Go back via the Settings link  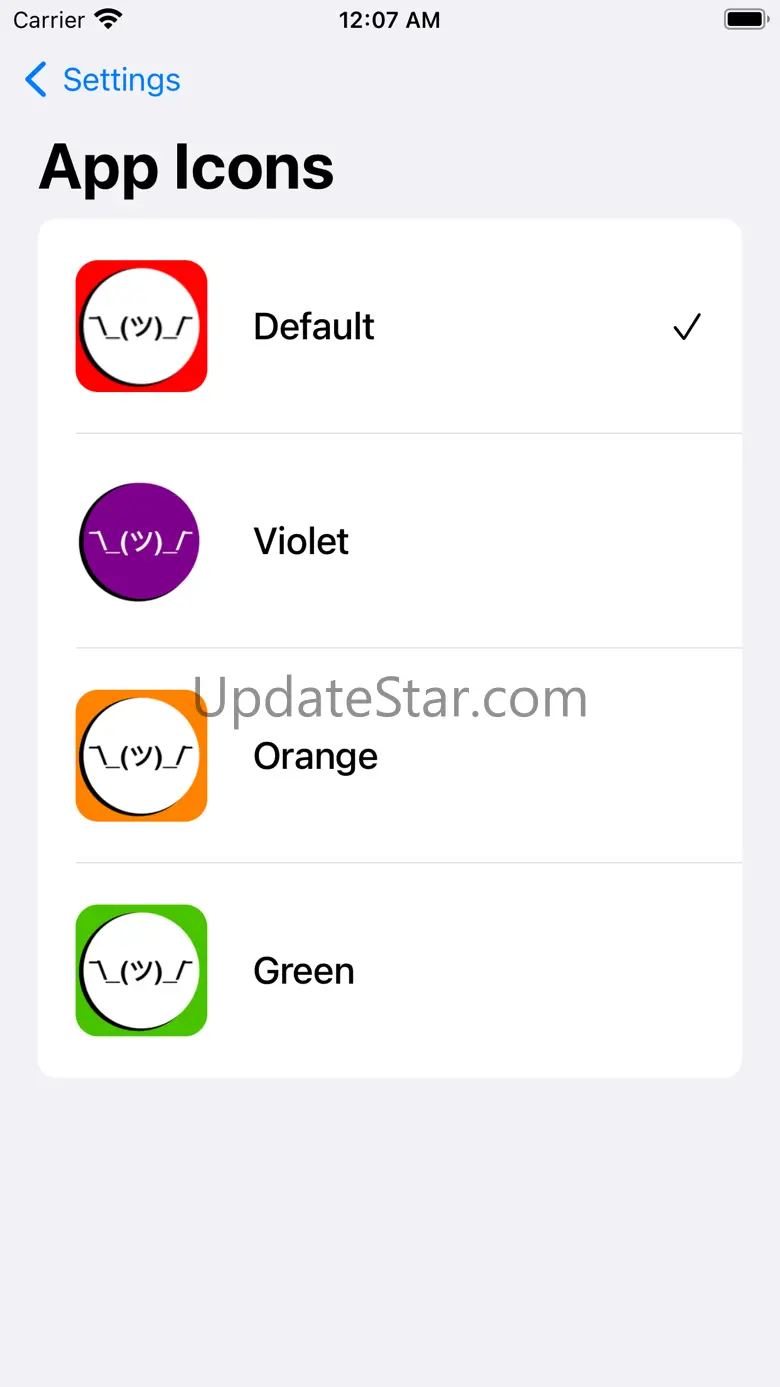tap(121, 80)
